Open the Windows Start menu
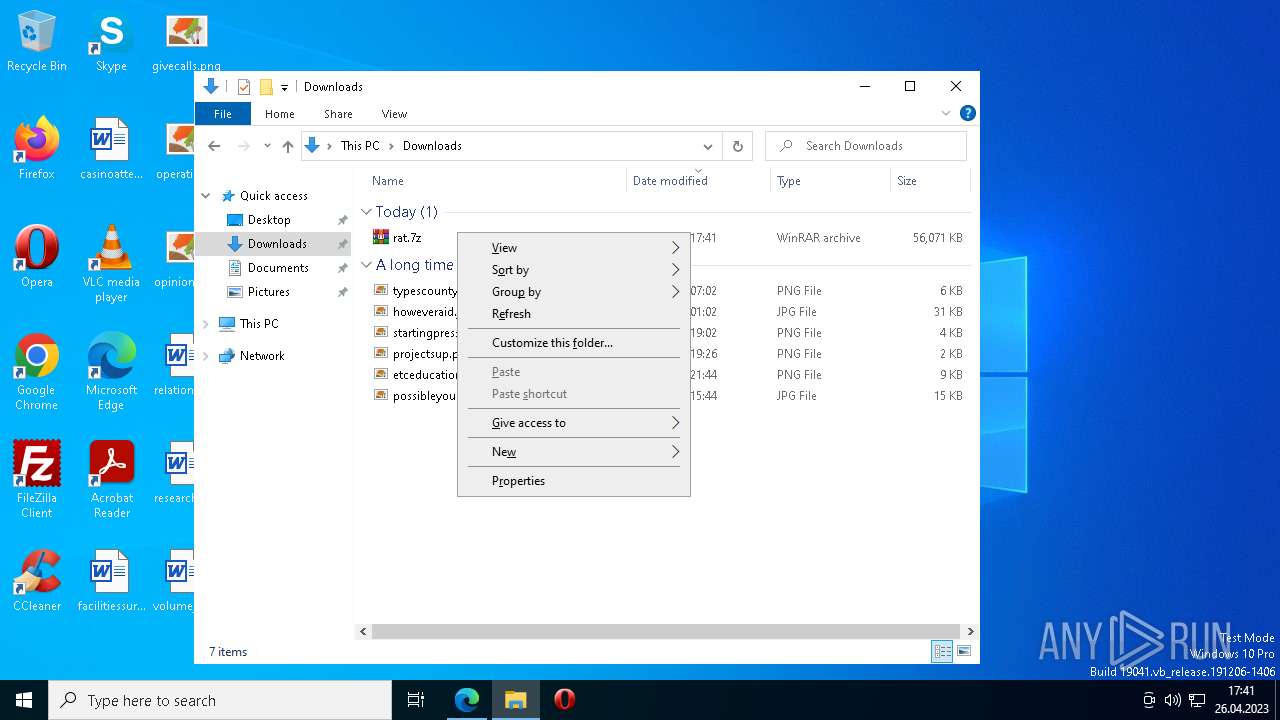This screenshot has height=720, width=1280. click(24, 700)
